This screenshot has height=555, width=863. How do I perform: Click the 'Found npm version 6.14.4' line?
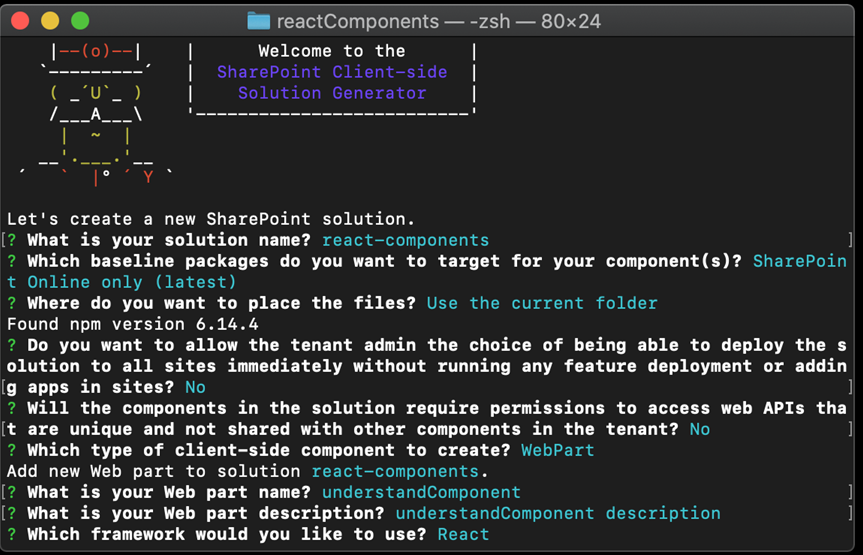point(133,324)
